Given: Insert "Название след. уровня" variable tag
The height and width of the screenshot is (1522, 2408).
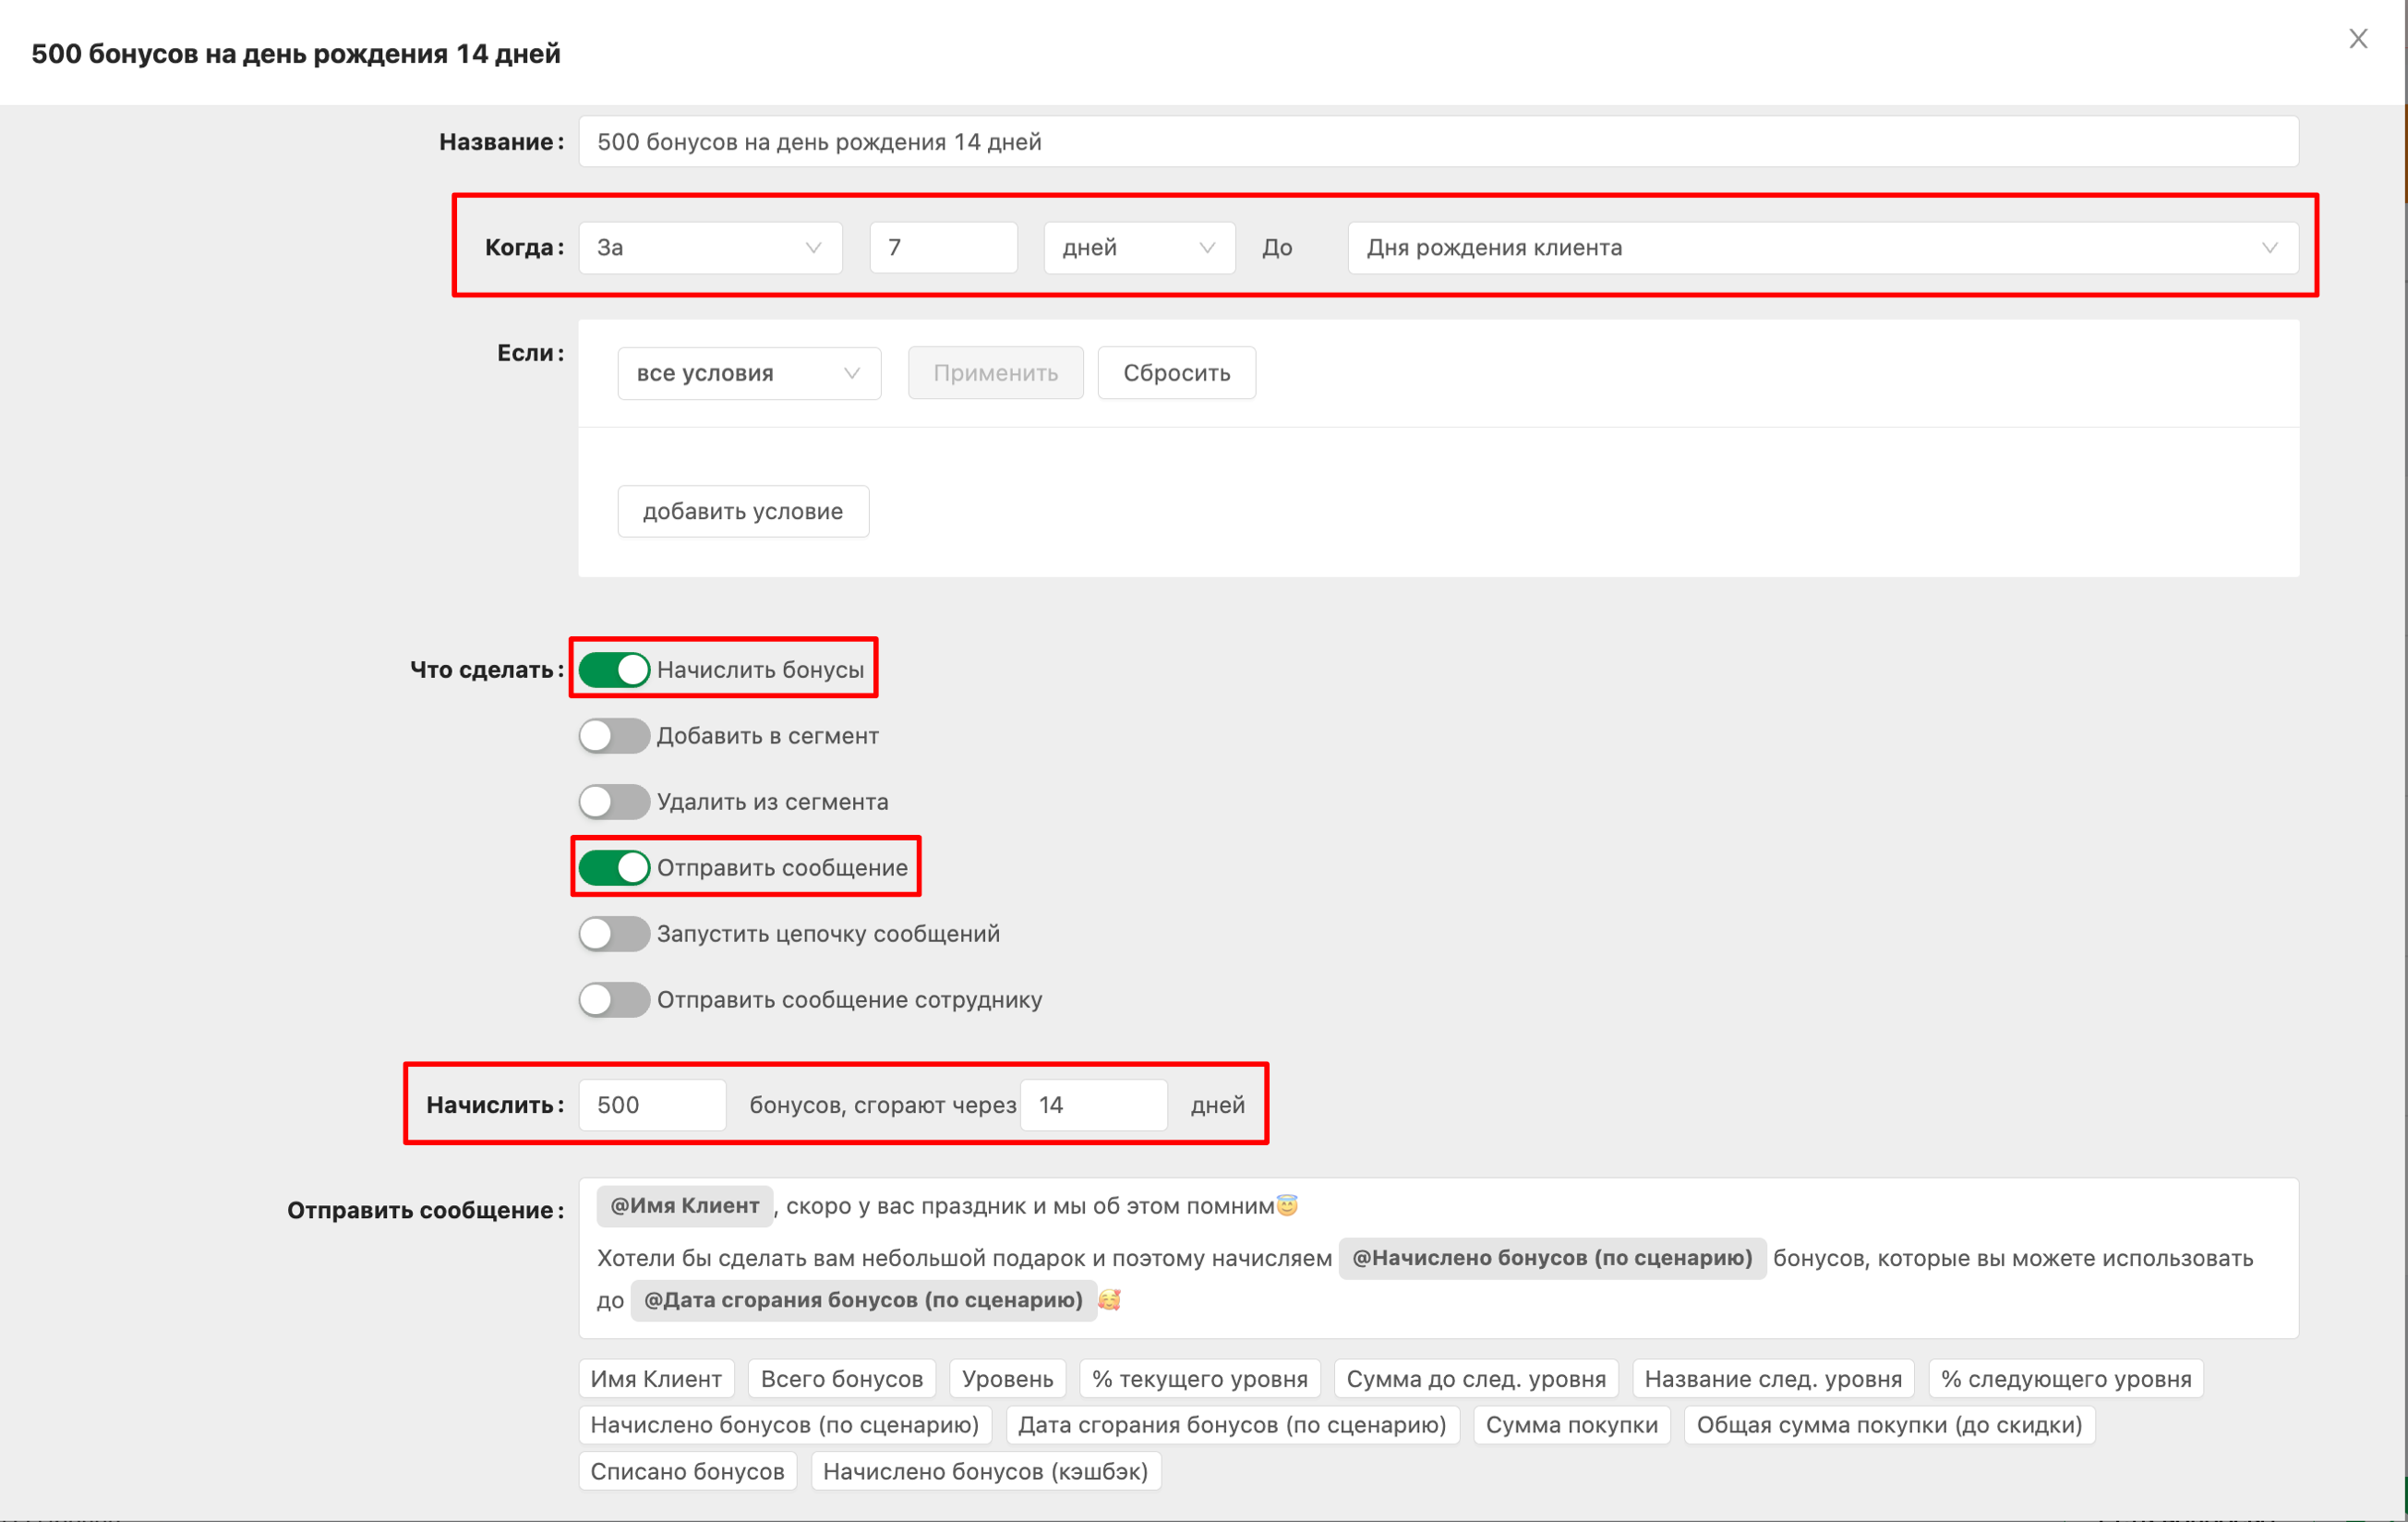Looking at the screenshot, I should point(1773,1378).
